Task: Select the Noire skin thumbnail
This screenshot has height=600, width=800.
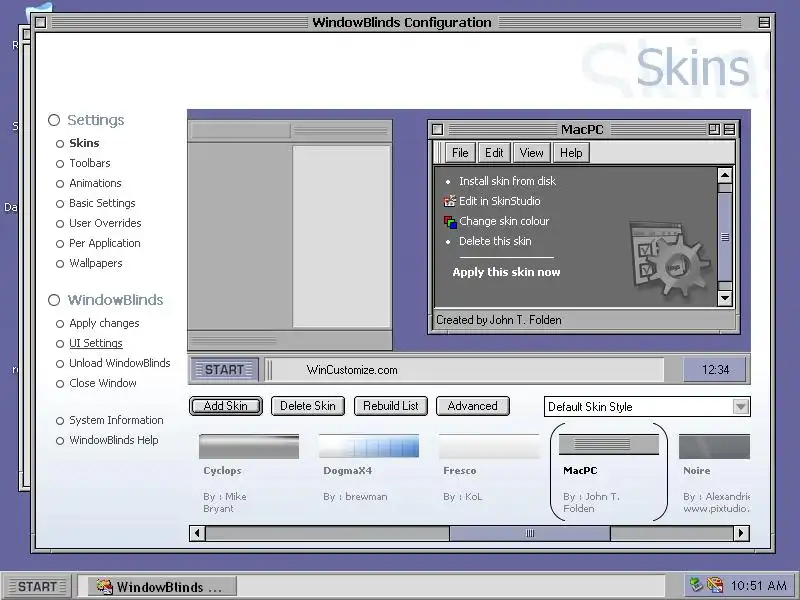Action: point(714,446)
